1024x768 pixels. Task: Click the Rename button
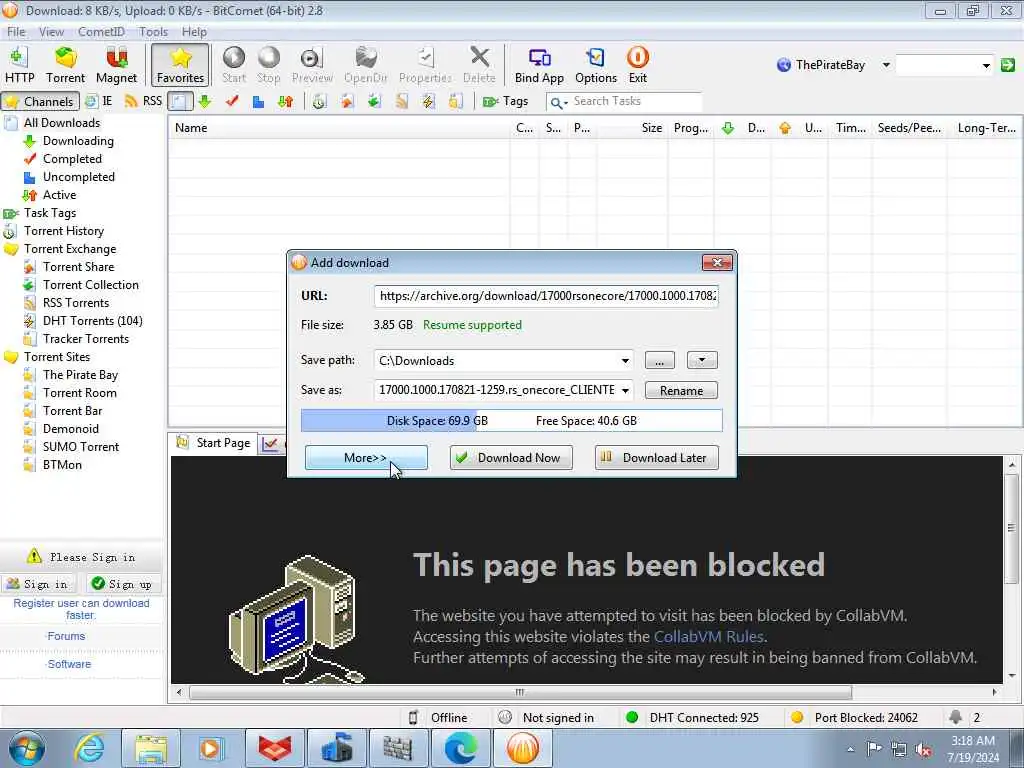[x=681, y=391]
